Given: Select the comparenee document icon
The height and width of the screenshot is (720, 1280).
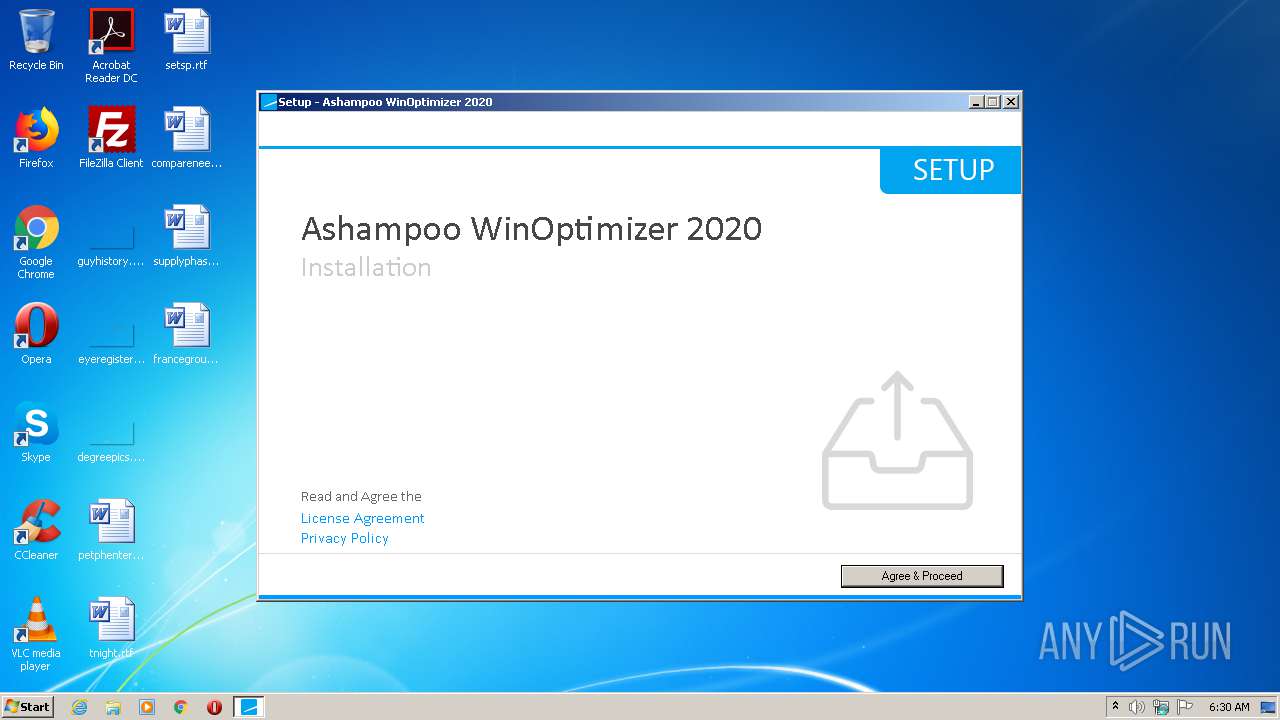Looking at the screenshot, I should pos(186,138).
